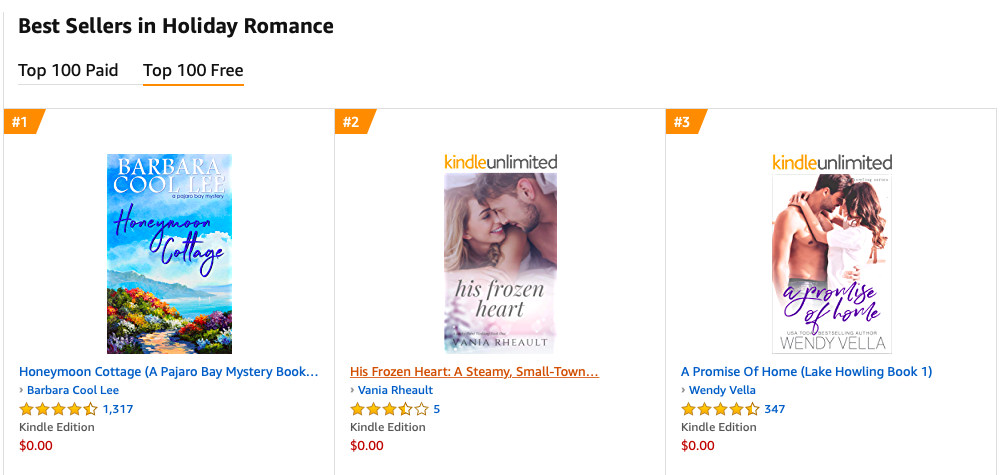Screen dimensions: 1003x475
Task: Open the A Promise of Home cover
Action: [x=831, y=263]
